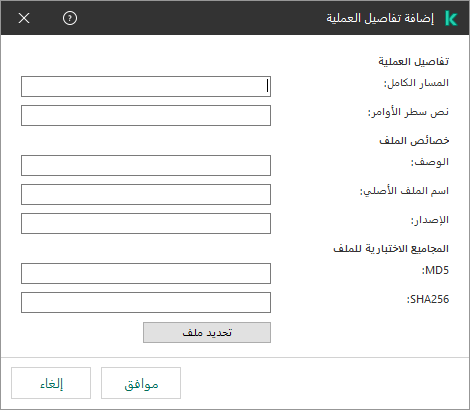Open help via the question mark icon
The width and height of the screenshot is (470, 410).
[x=70, y=18]
